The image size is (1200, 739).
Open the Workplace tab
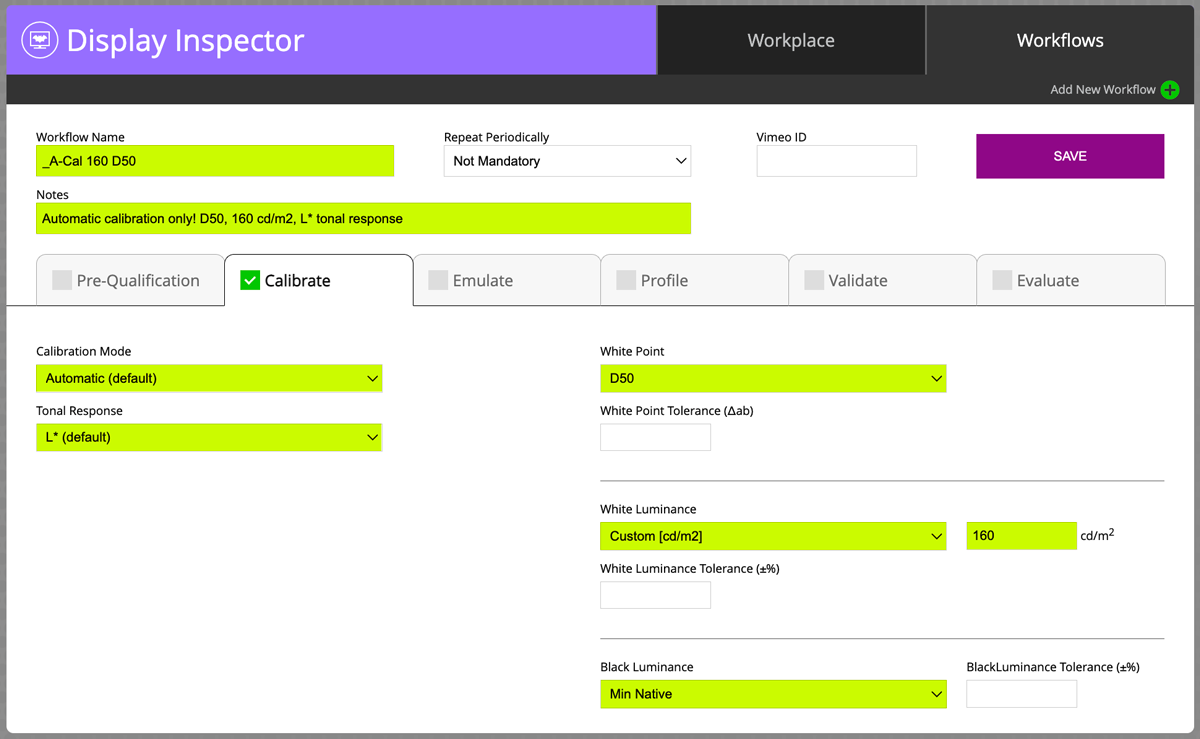point(791,41)
